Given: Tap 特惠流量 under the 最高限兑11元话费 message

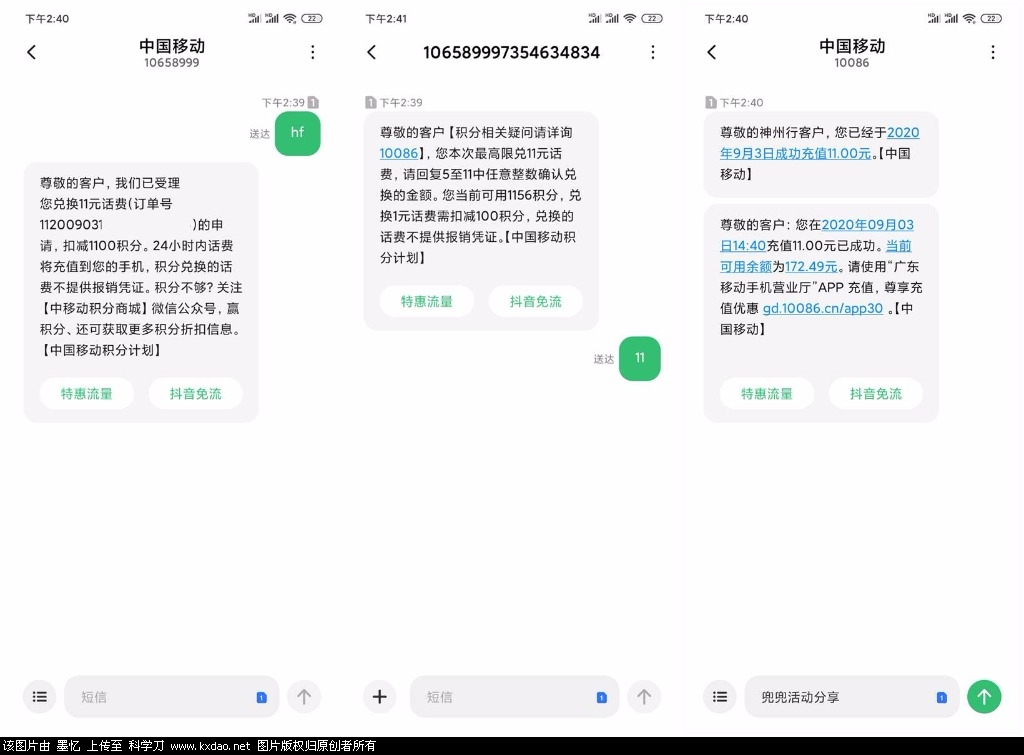Looking at the screenshot, I should coord(427,302).
